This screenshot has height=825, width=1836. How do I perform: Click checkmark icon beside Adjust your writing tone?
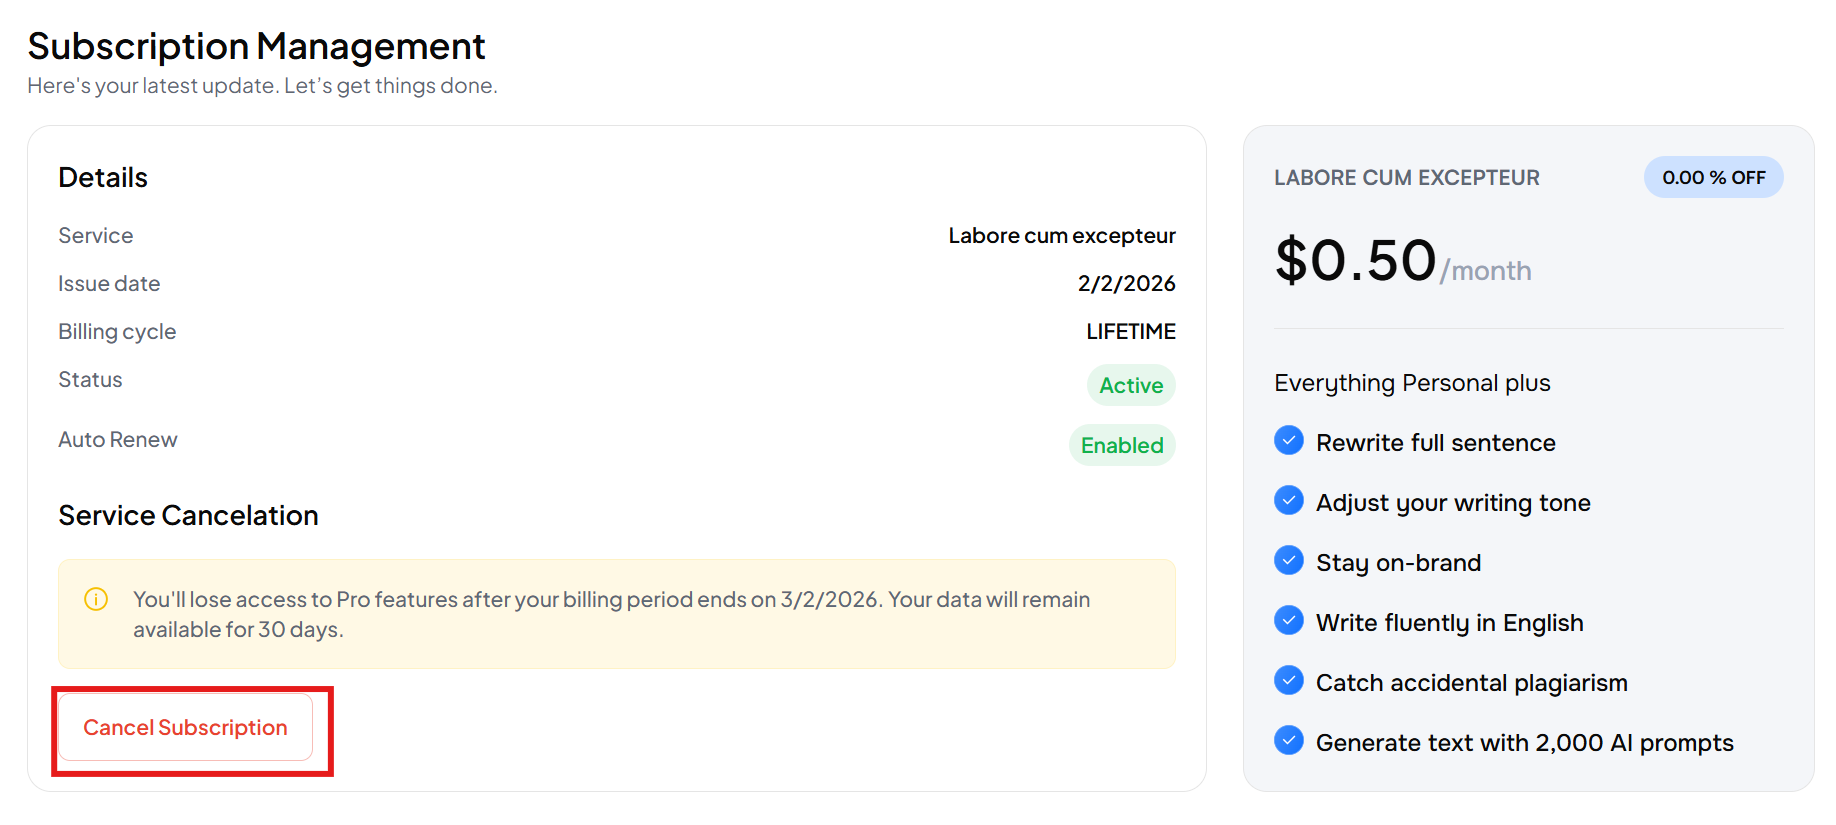pos(1289,500)
